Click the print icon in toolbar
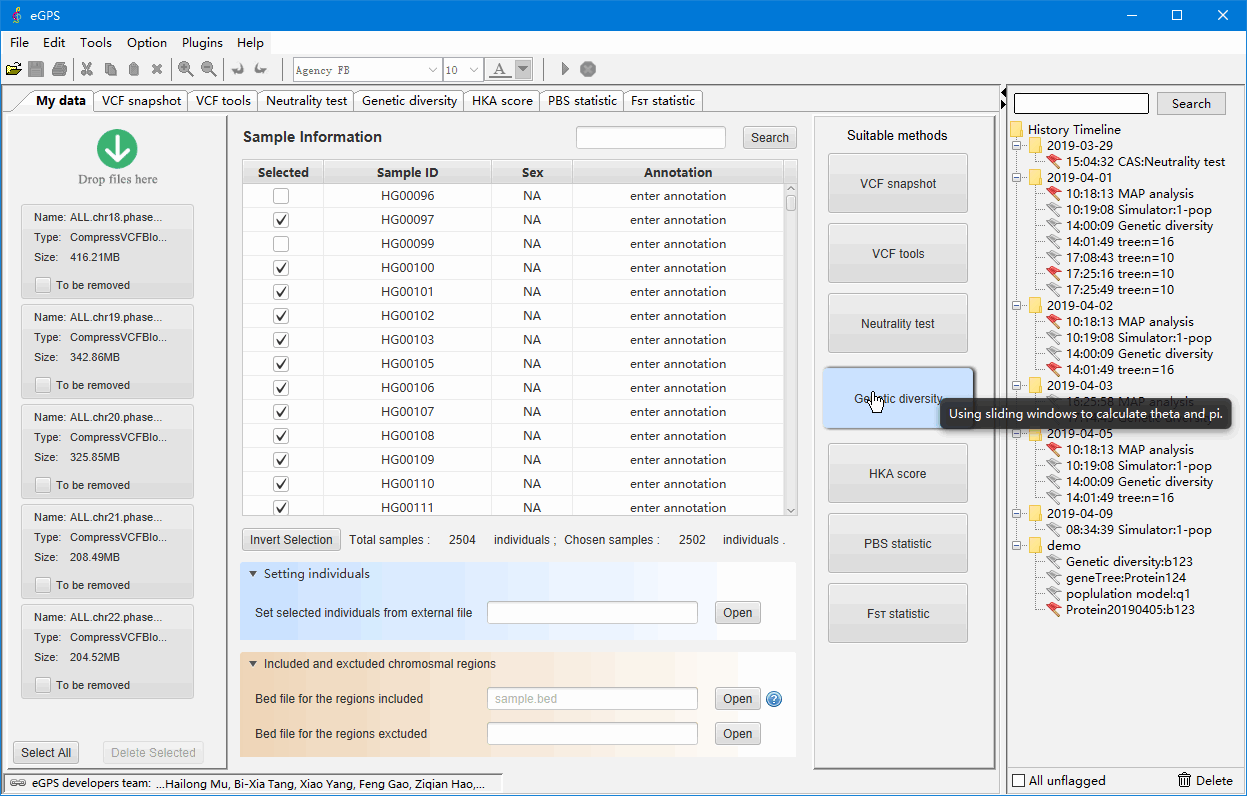Viewport: 1247px width, 796px height. click(x=60, y=69)
